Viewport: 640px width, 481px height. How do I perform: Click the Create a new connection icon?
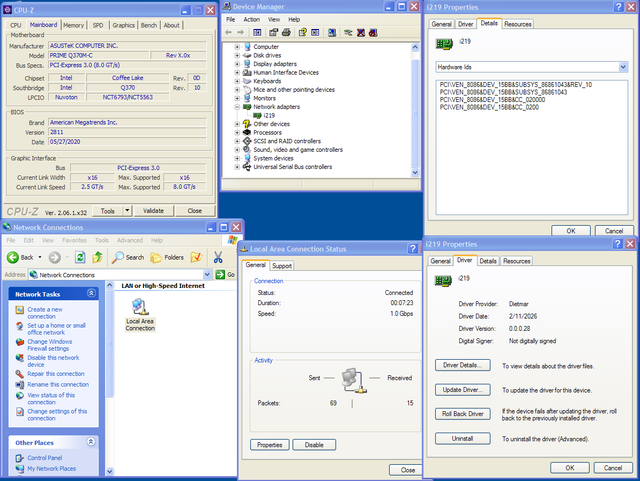(20, 310)
